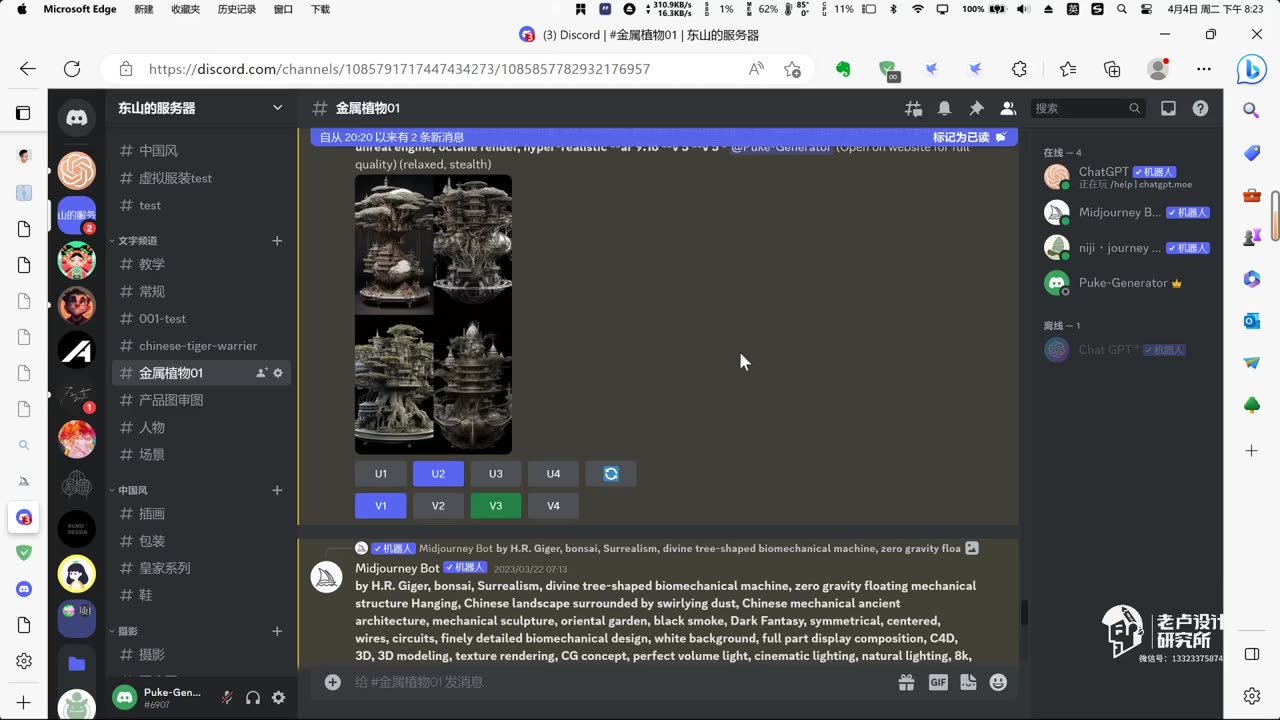Click the U4 upscale button
This screenshot has height=720, width=1280.
point(553,474)
